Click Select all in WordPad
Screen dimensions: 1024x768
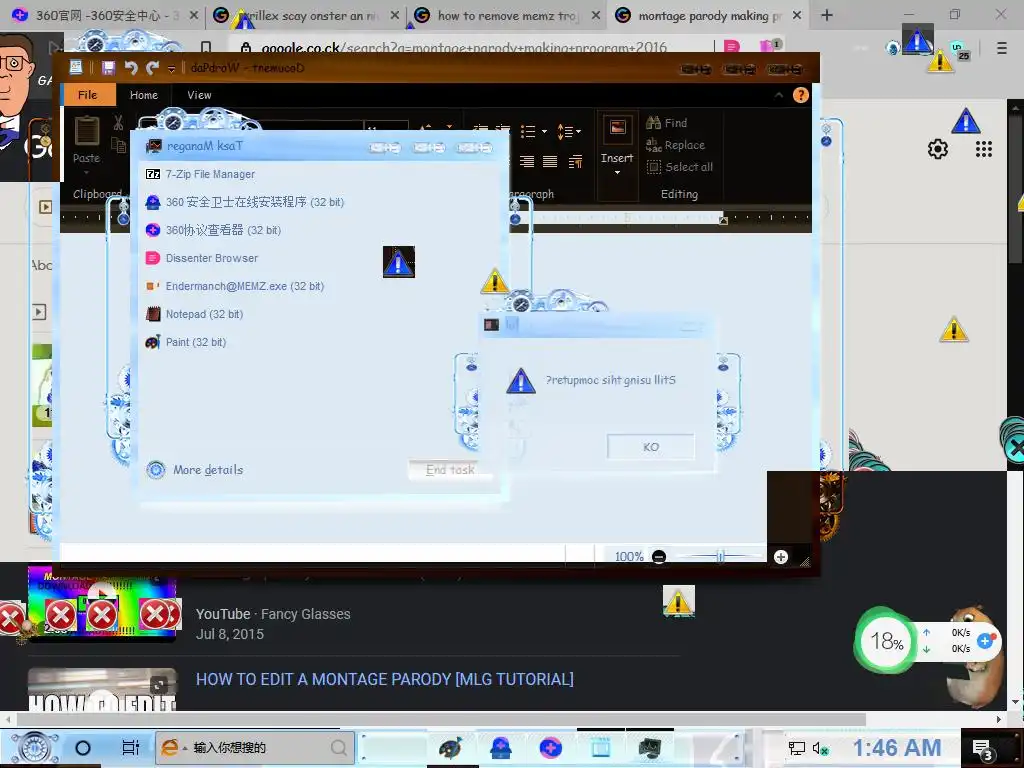point(679,167)
